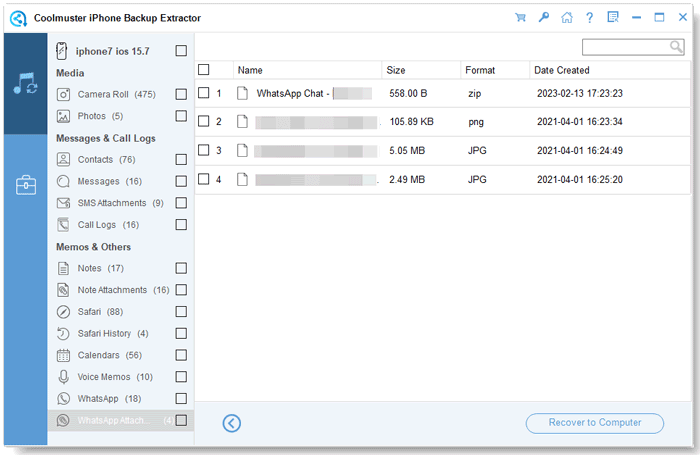The height and width of the screenshot is (455, 700).
Task: Select date 2023-02-13 17:23:23 cell
Action: (x=579, y=93)
